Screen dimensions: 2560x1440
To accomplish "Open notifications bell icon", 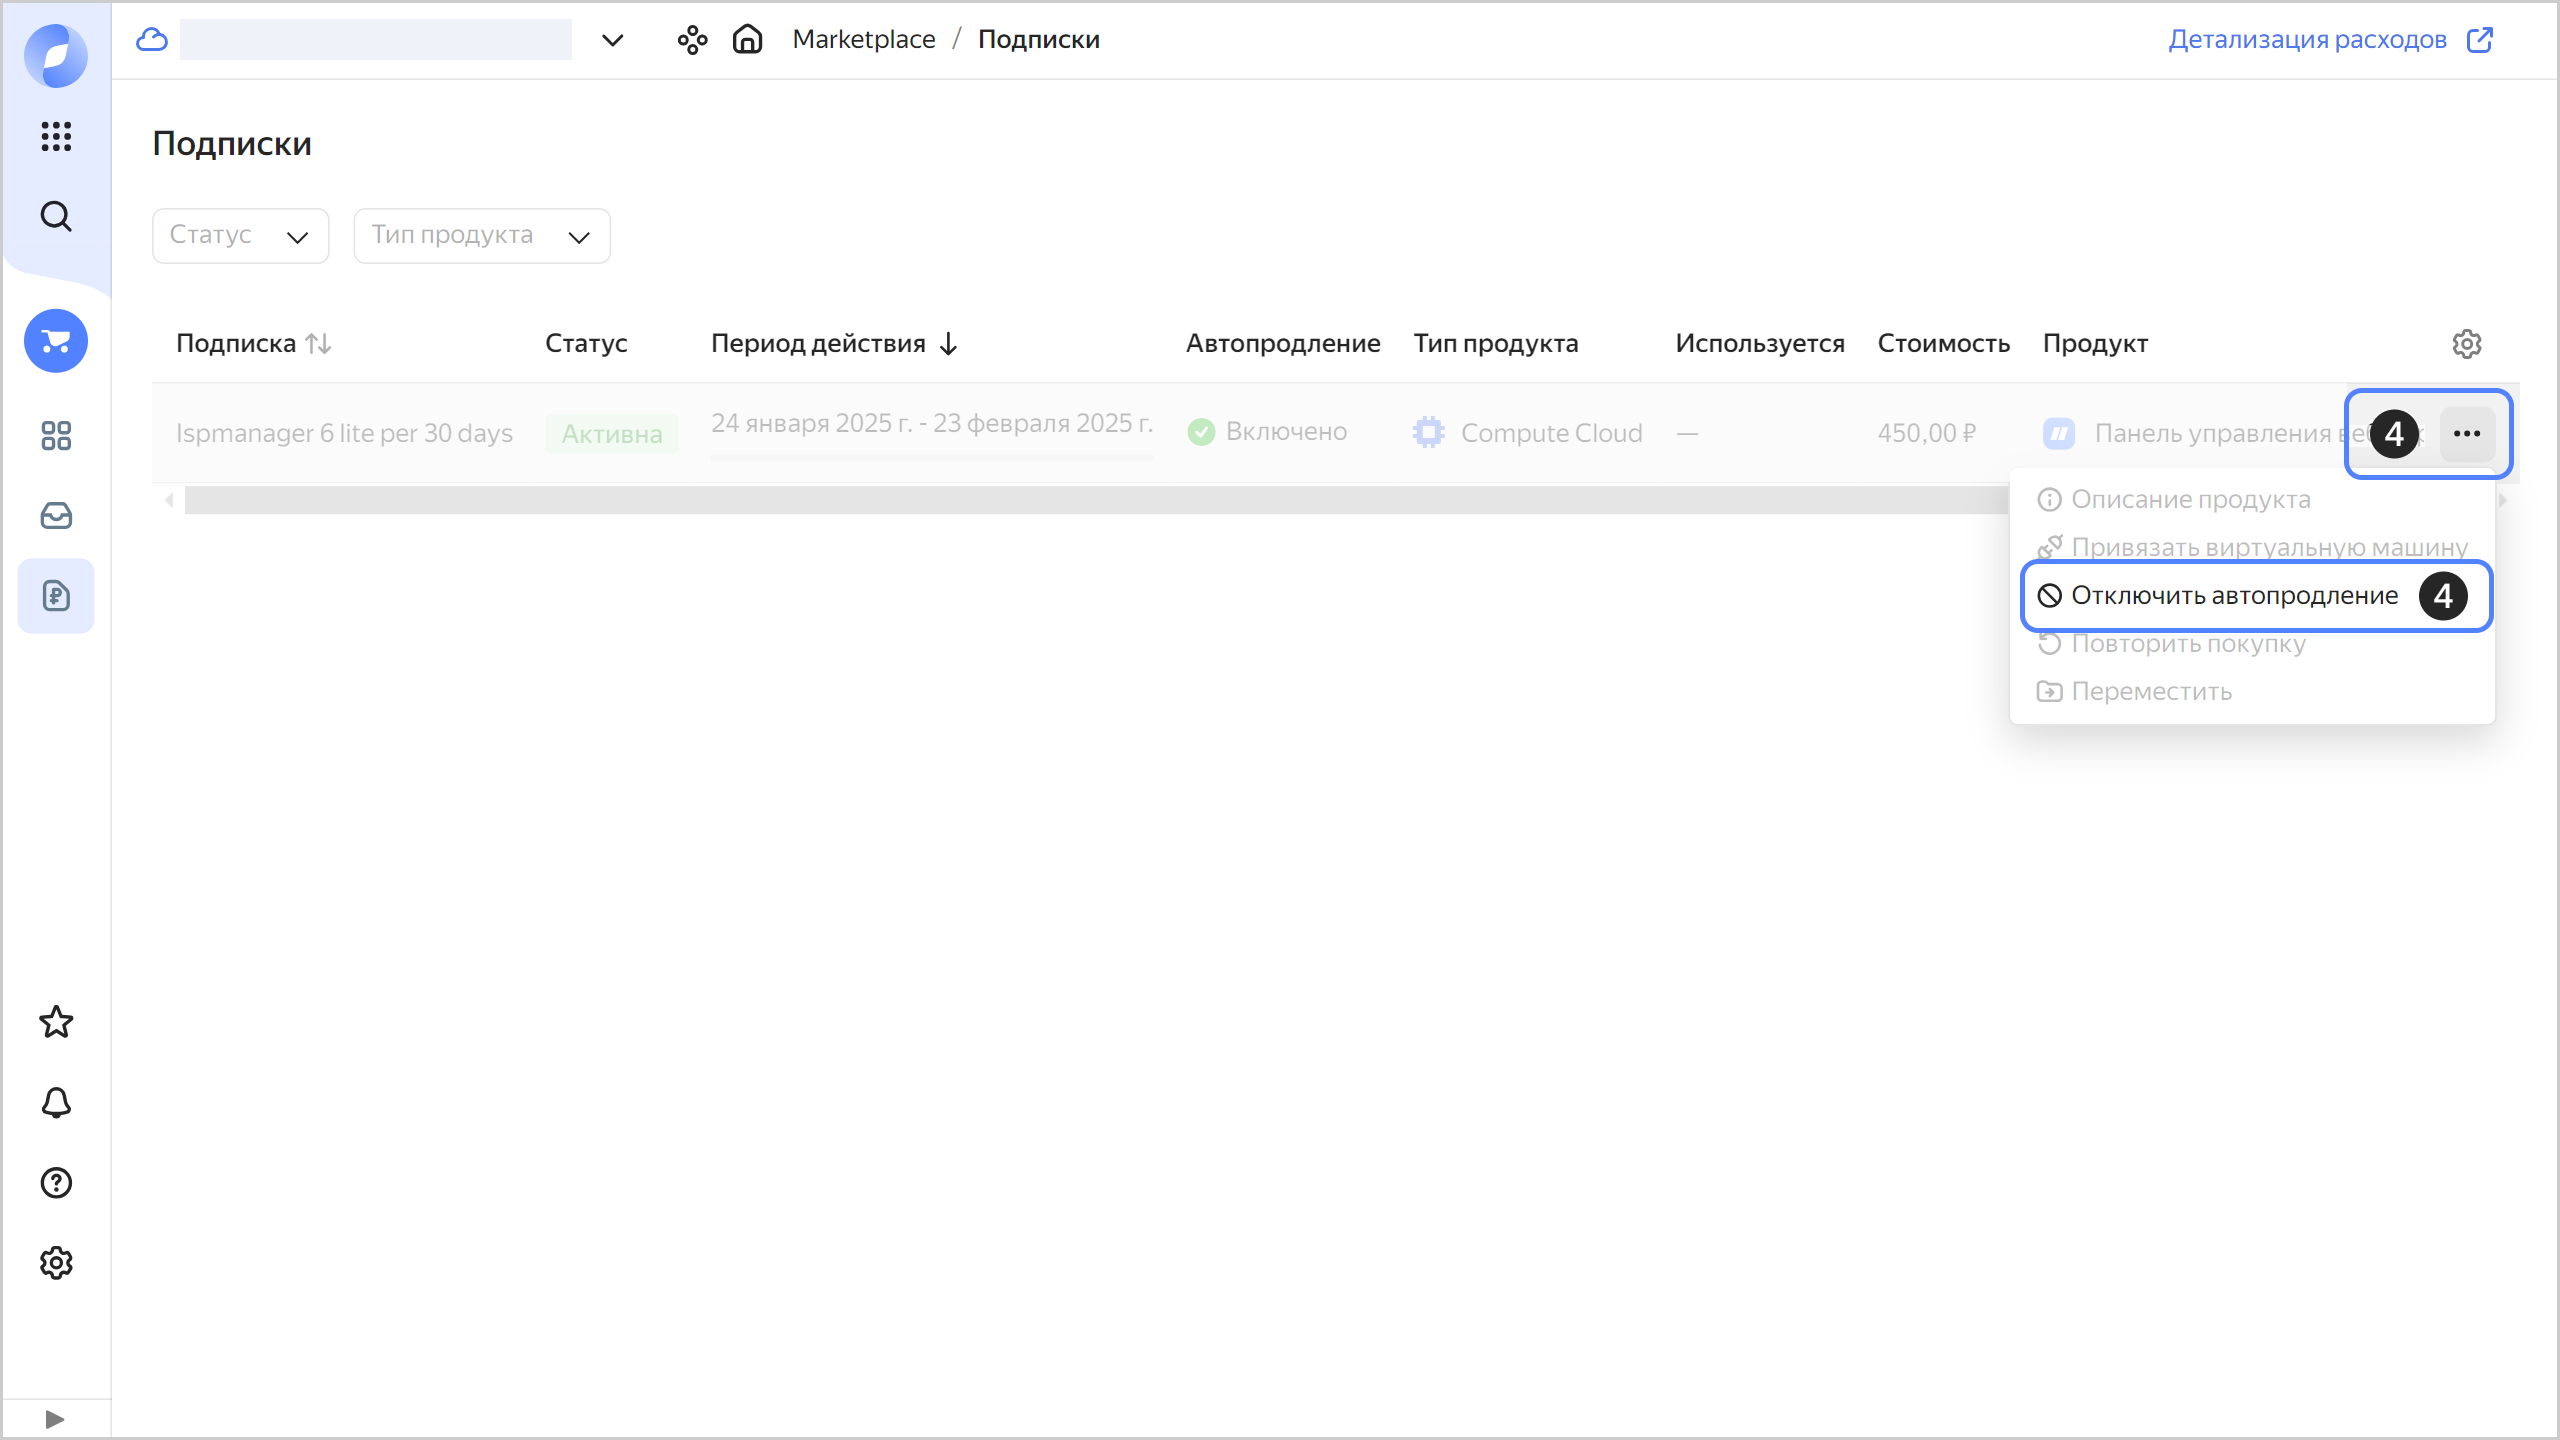I will pos(56,1103).
